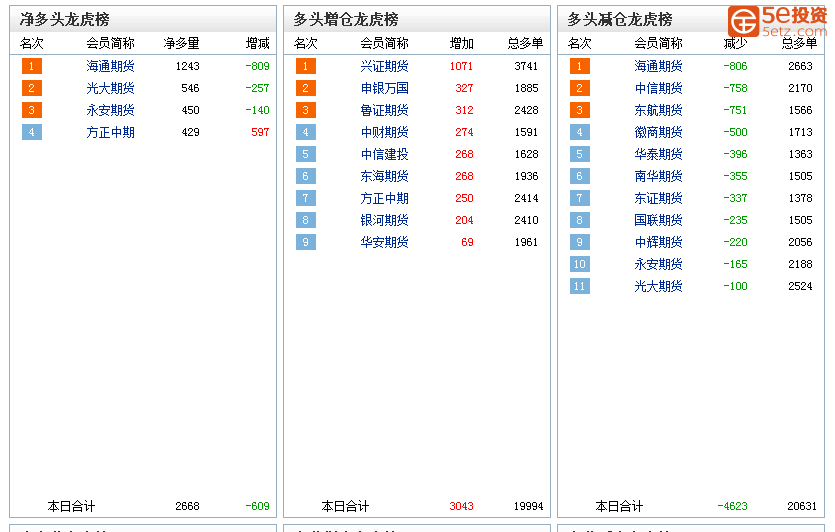Click the 增加 column header

tap(462, 43)
